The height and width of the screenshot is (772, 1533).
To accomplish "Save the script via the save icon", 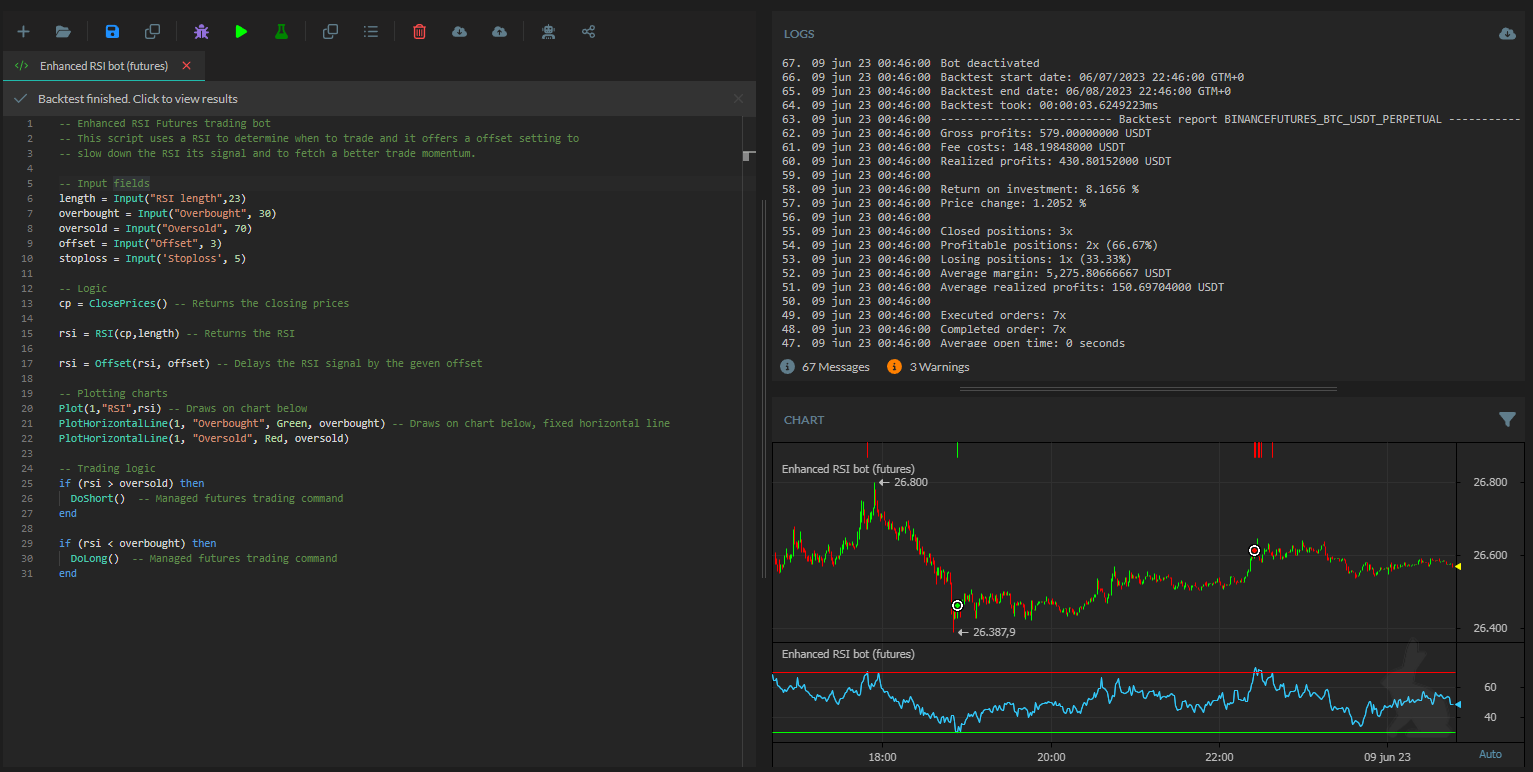I will point(112,31).
